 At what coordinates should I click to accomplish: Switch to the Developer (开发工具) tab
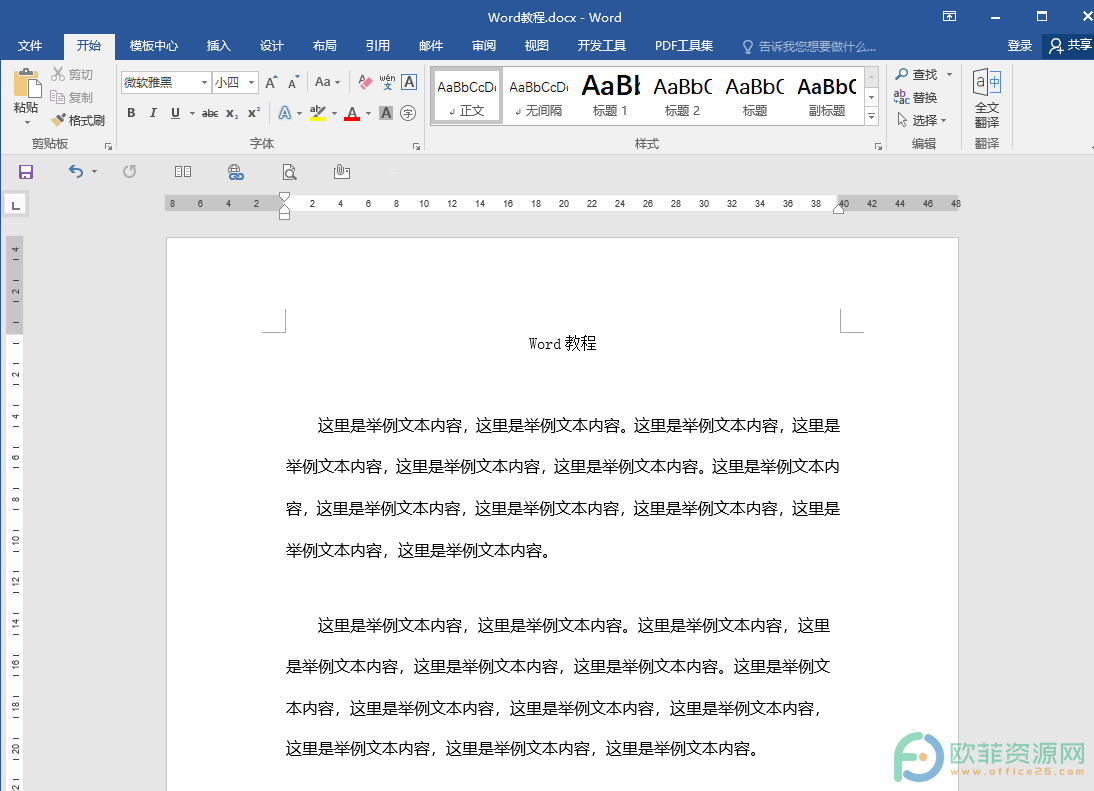(601, 46)
